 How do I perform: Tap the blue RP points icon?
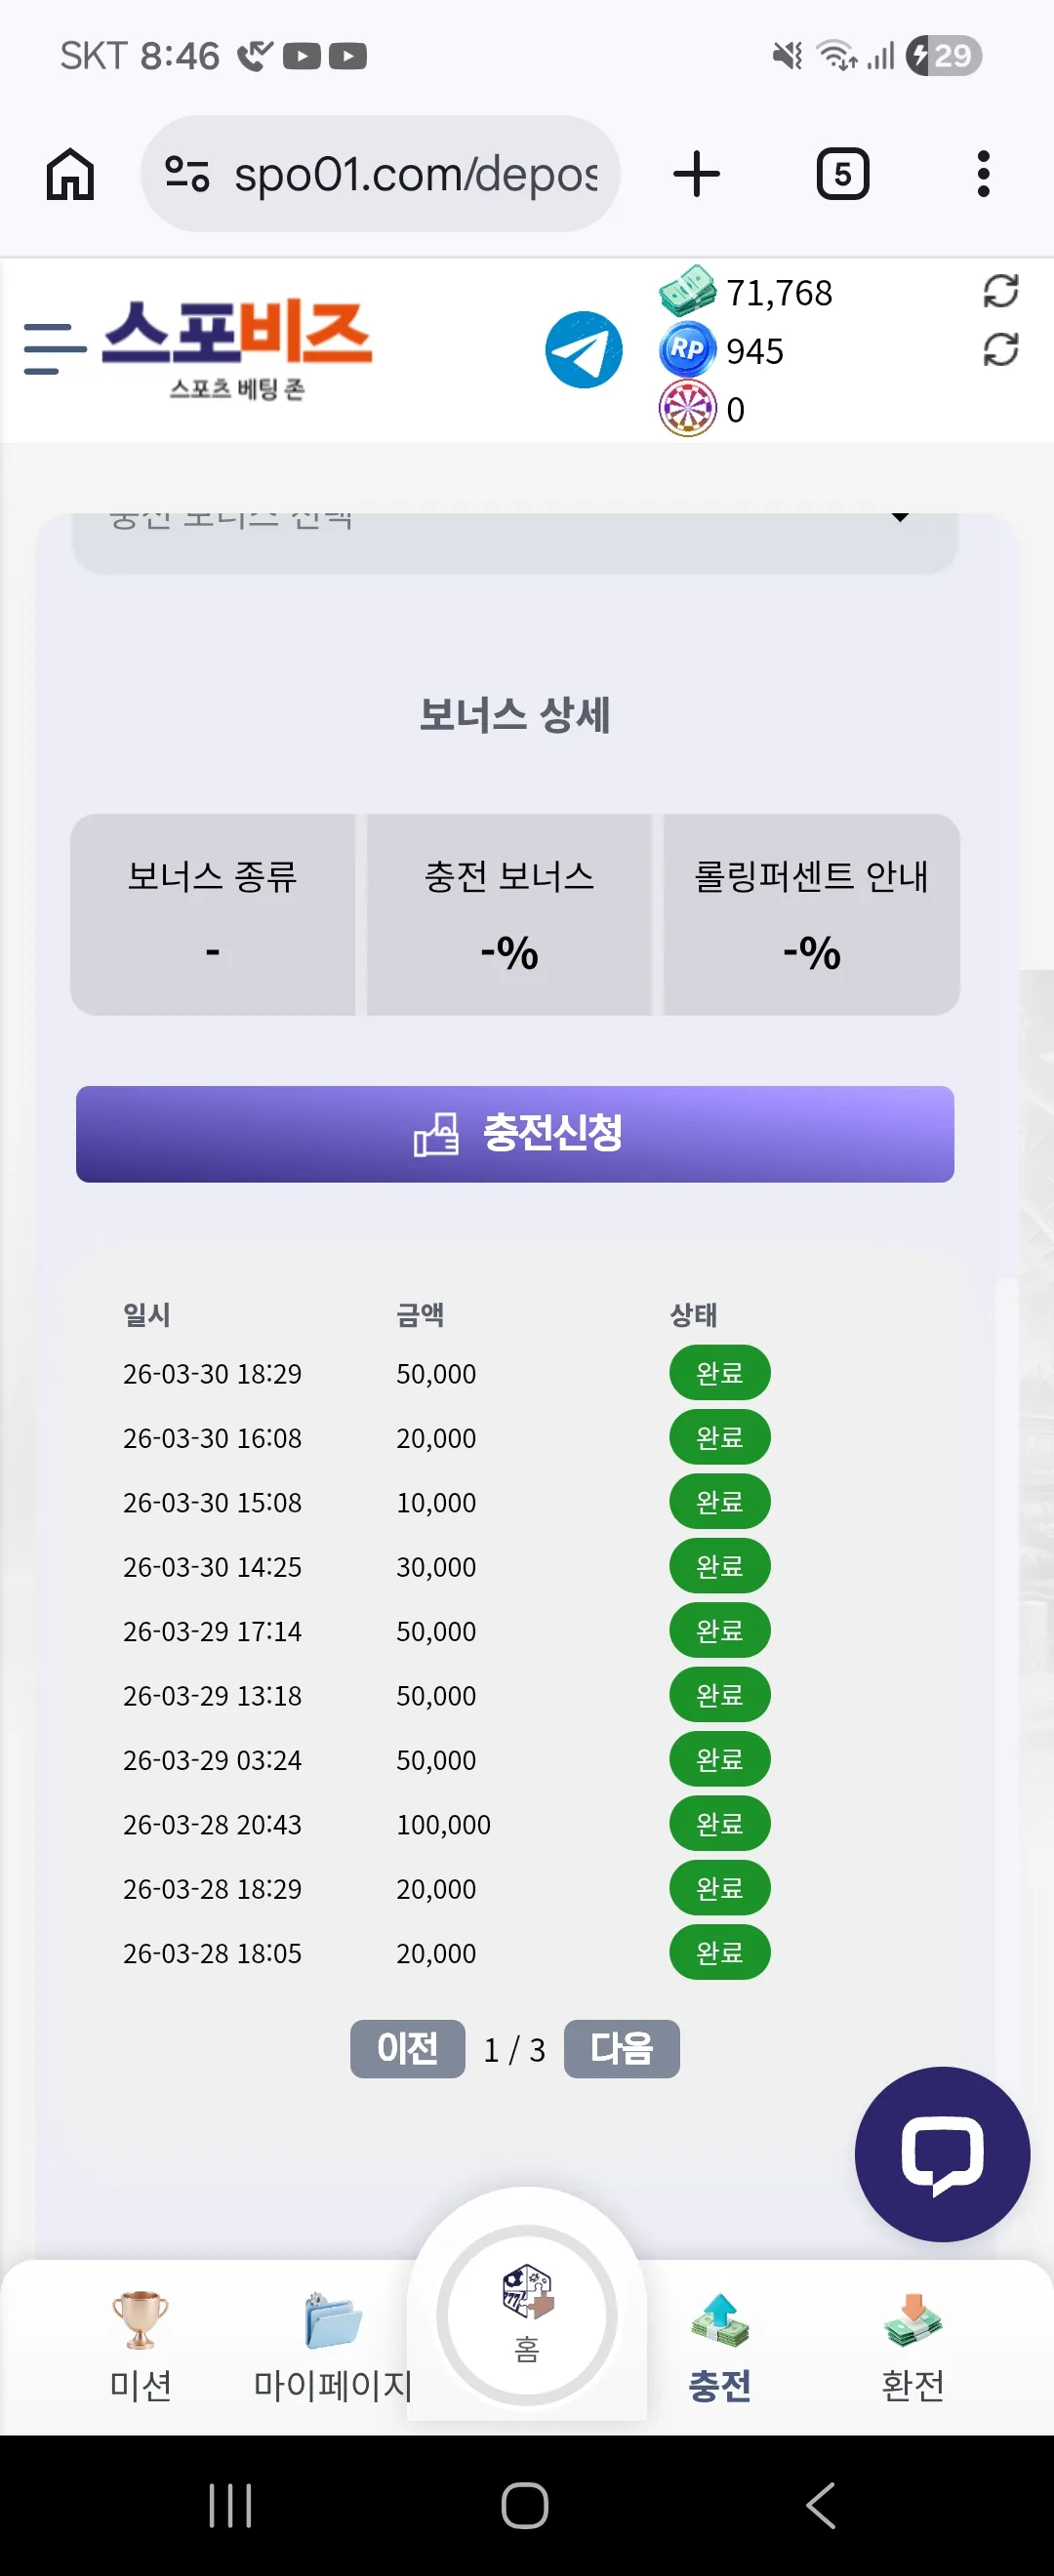point(687,350)
